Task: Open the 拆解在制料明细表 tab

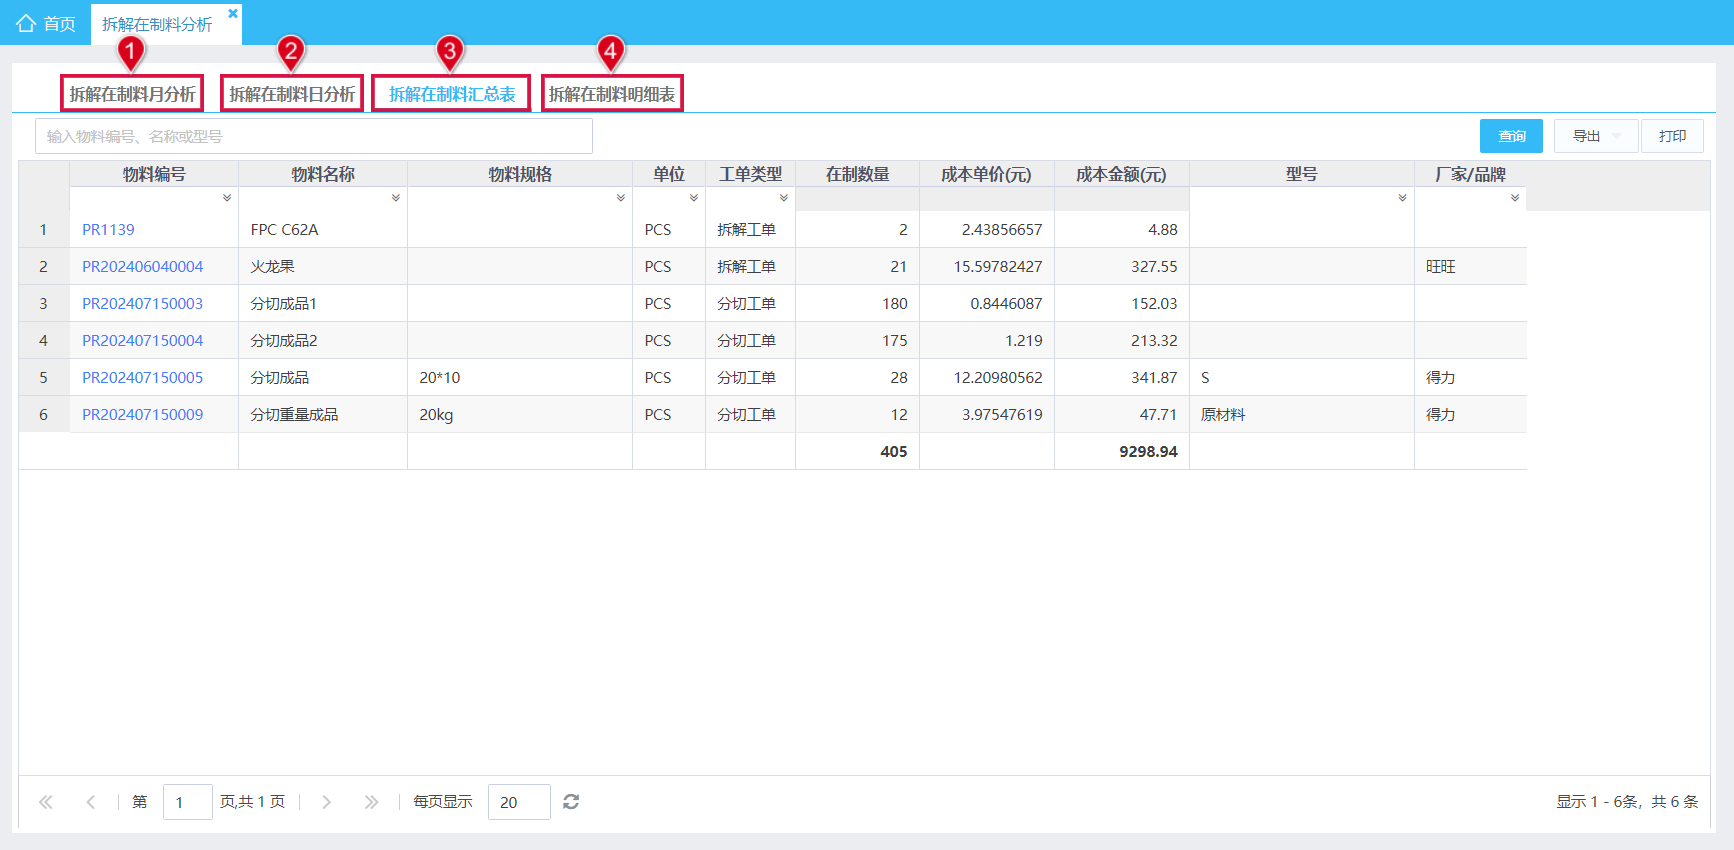Action: point(612,94)
